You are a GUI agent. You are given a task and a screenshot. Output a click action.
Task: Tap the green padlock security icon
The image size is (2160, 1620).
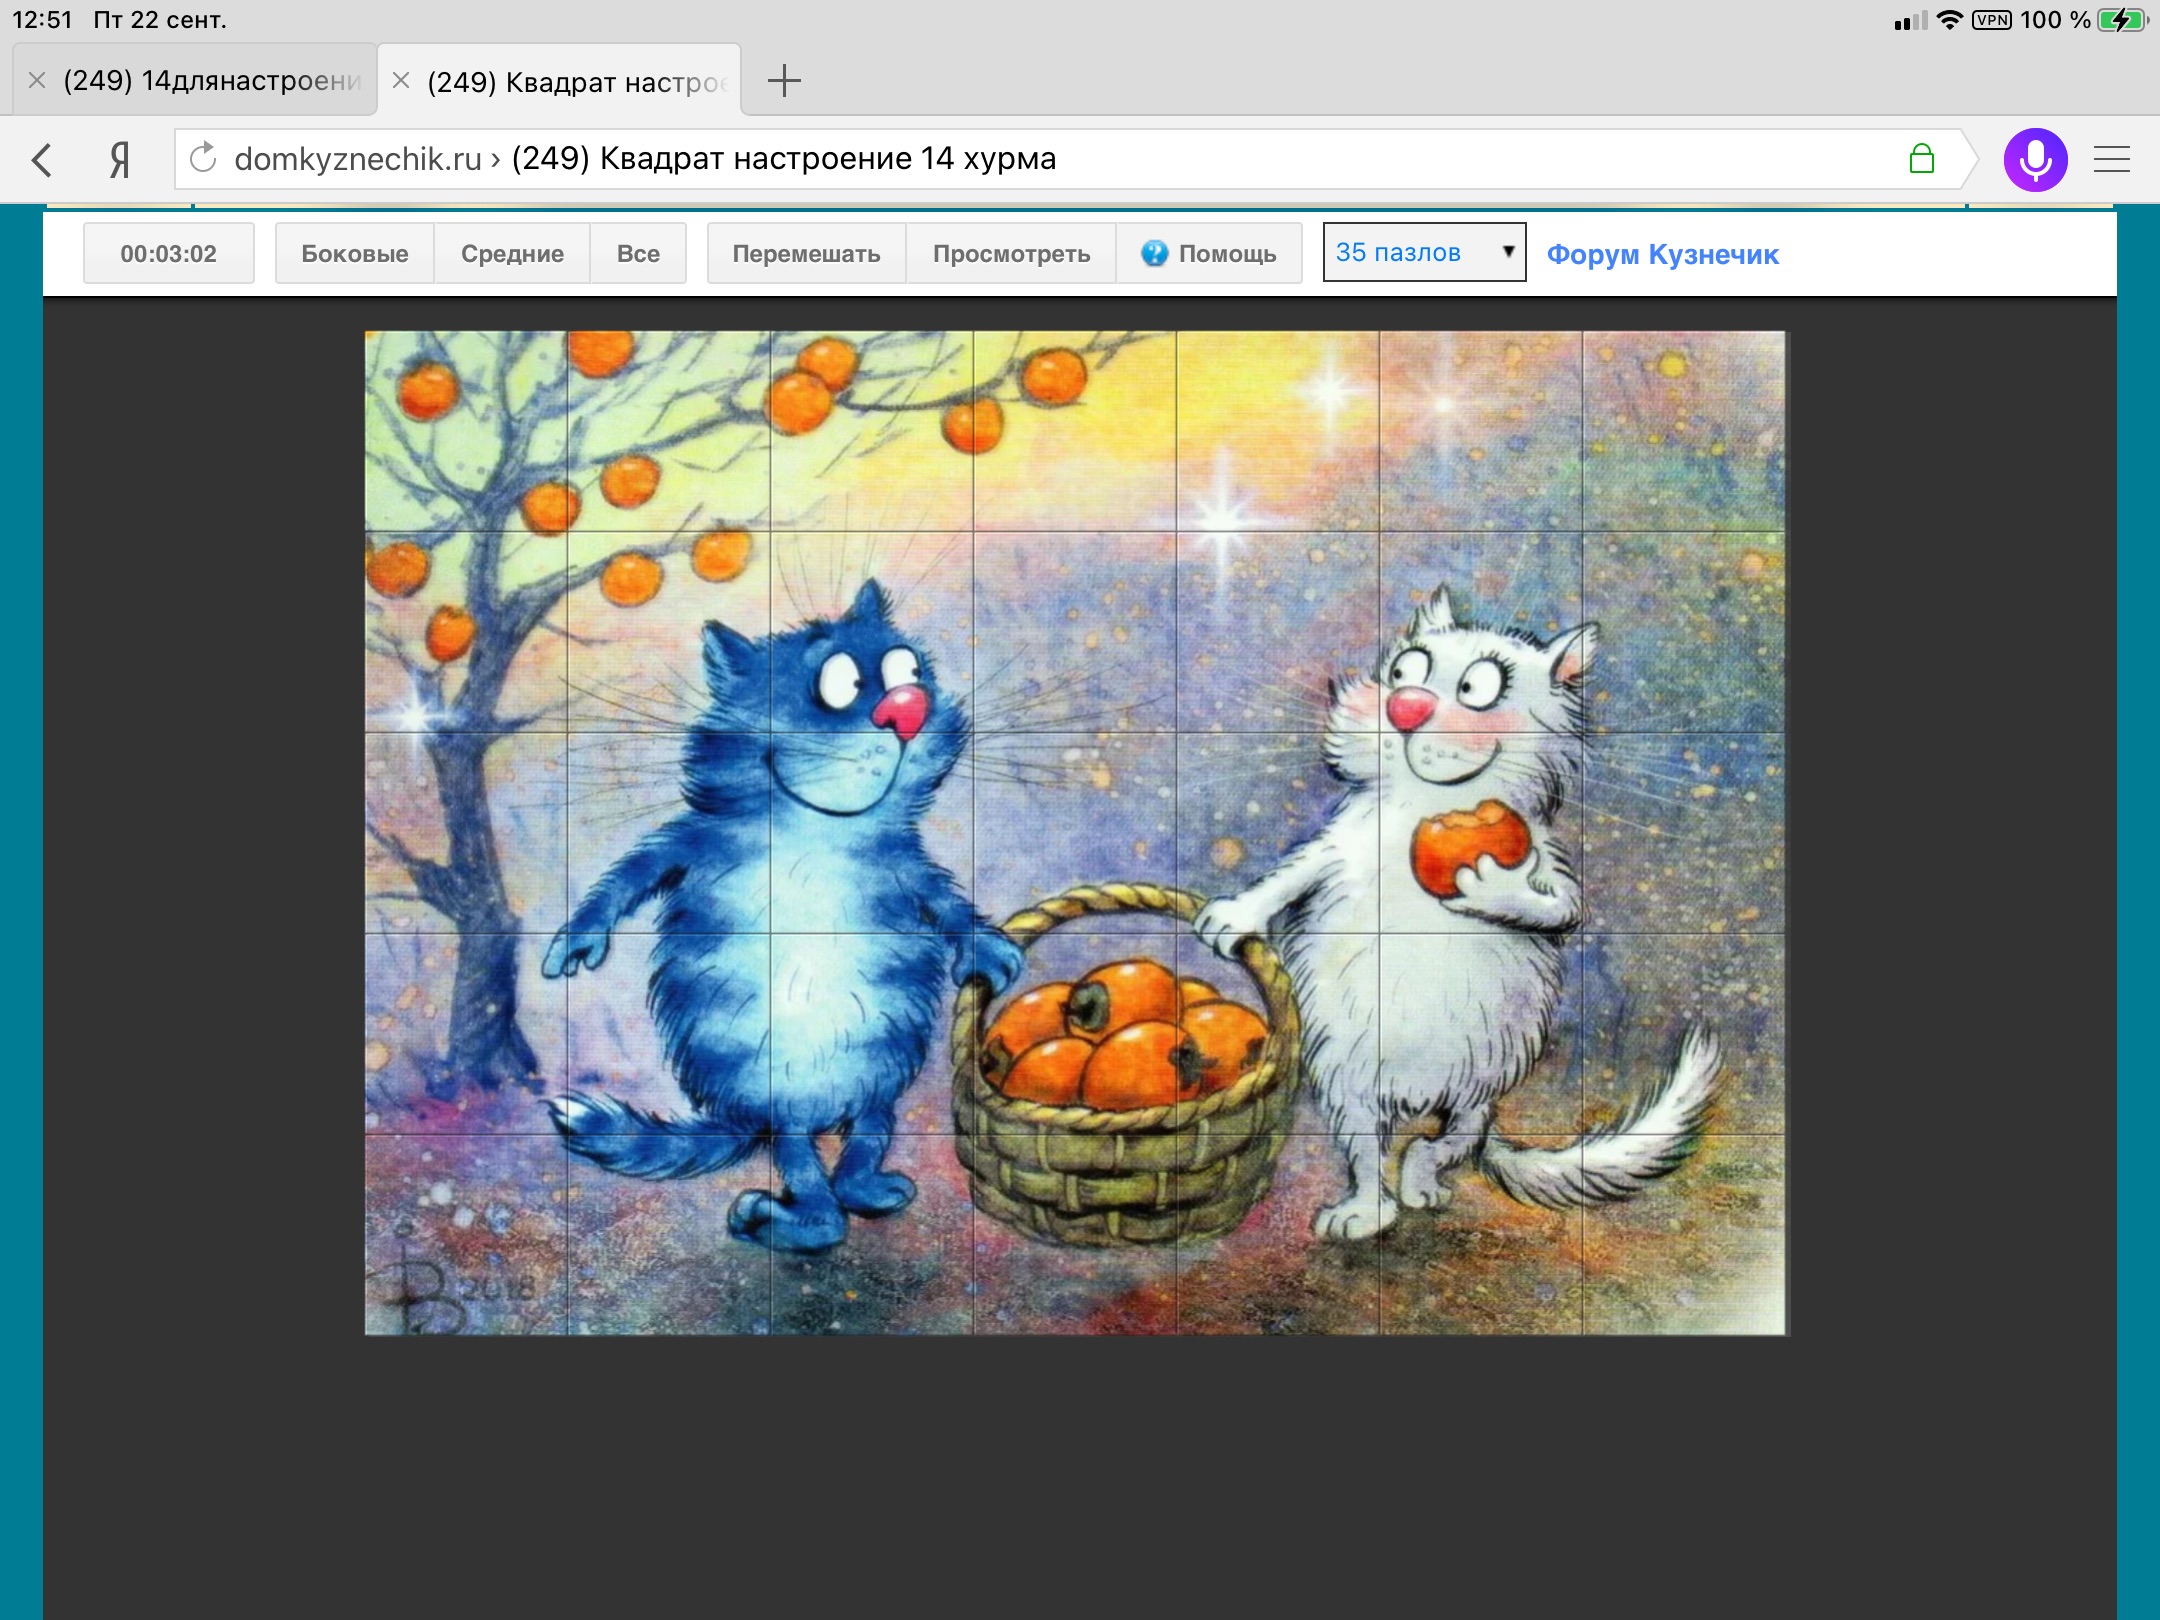tap(1921, 158)
